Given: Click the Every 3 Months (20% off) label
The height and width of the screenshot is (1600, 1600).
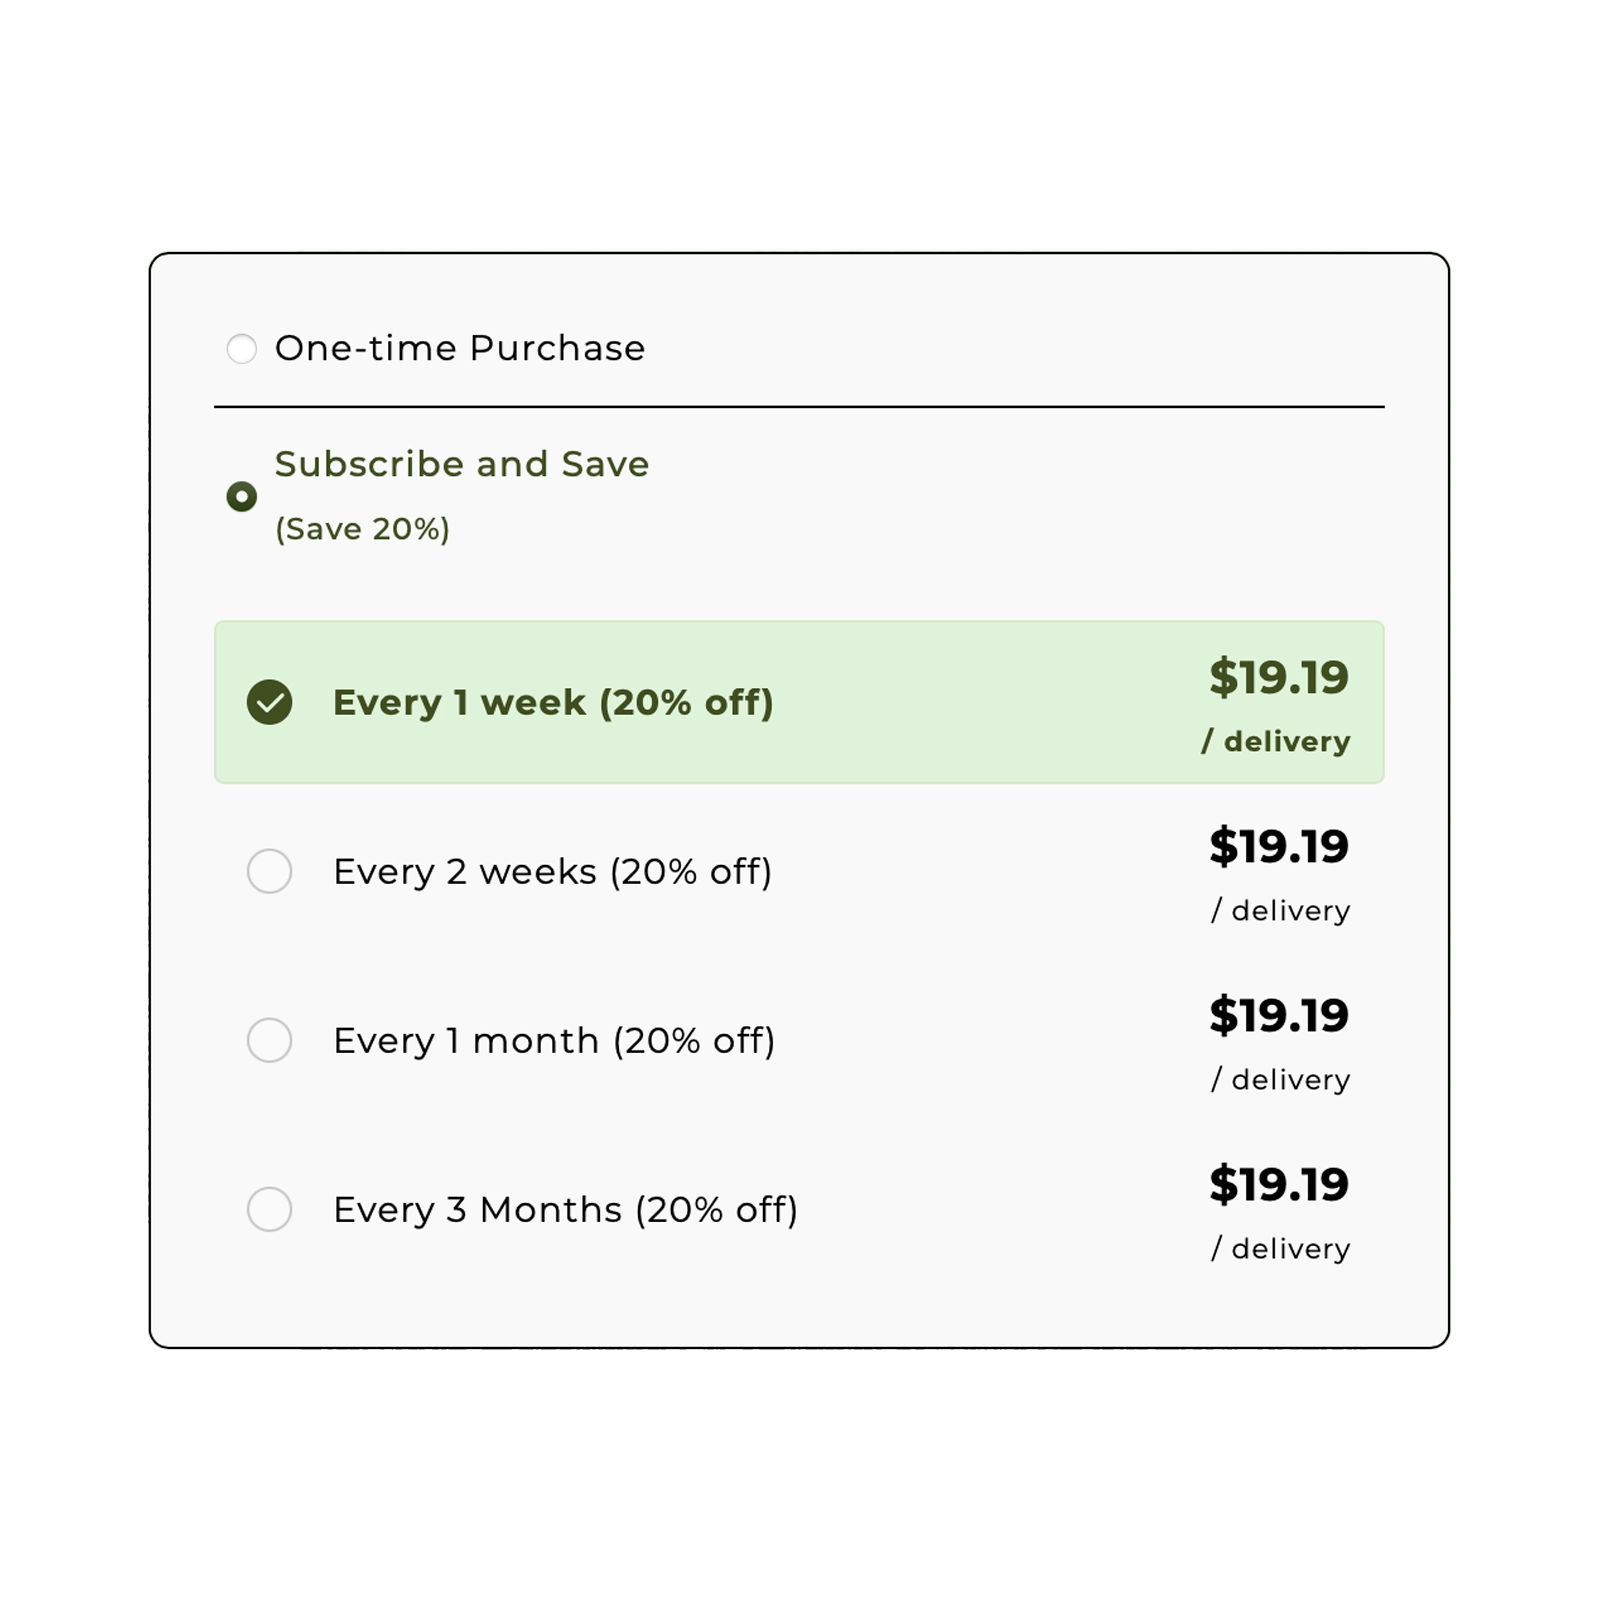Looking at the screenshot, I should tap(565, 1209).
